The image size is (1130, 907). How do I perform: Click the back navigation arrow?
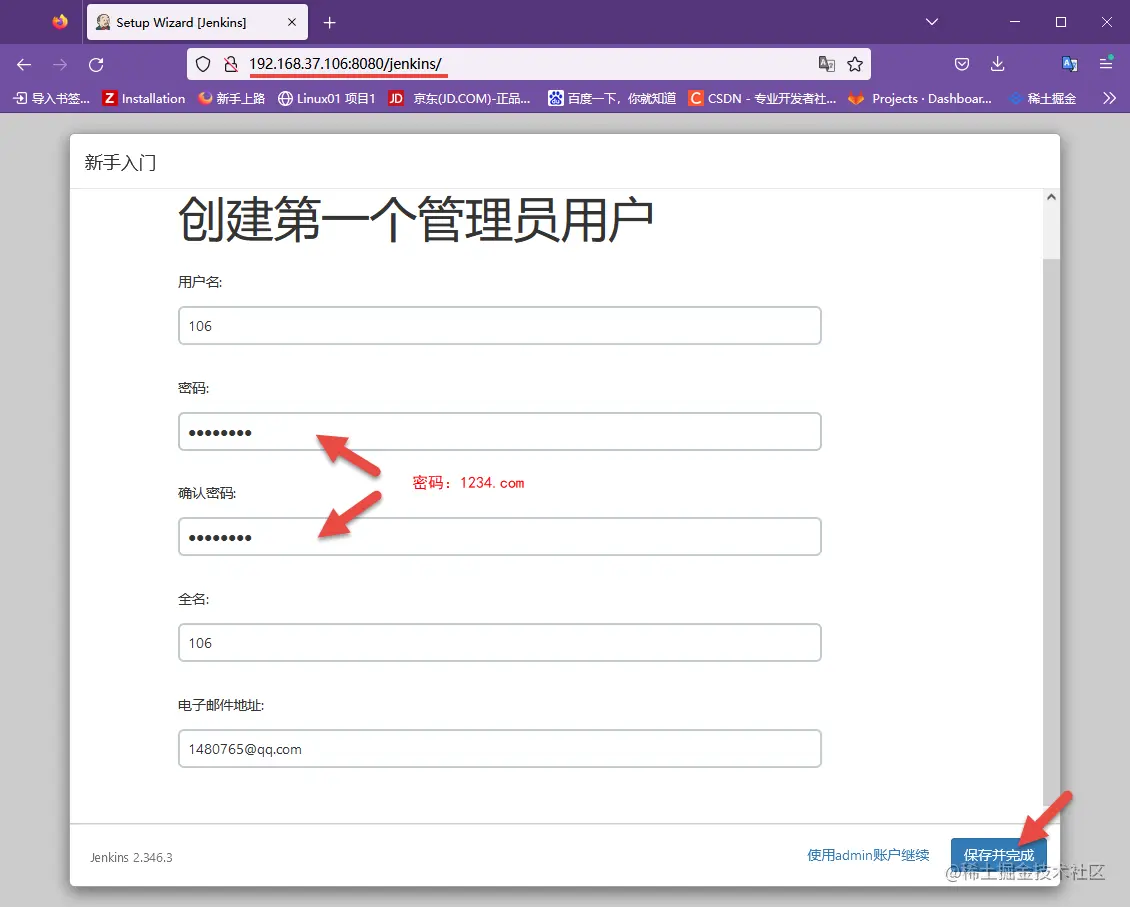pyautogui.click(x=23, y=64)
